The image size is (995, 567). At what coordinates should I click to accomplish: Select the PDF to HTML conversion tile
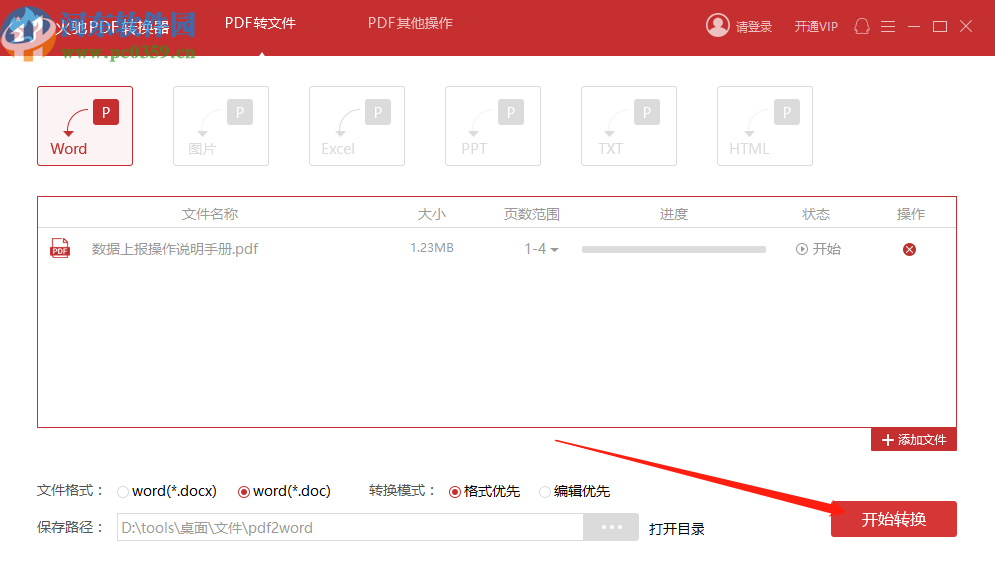click(x=765, y=126)
